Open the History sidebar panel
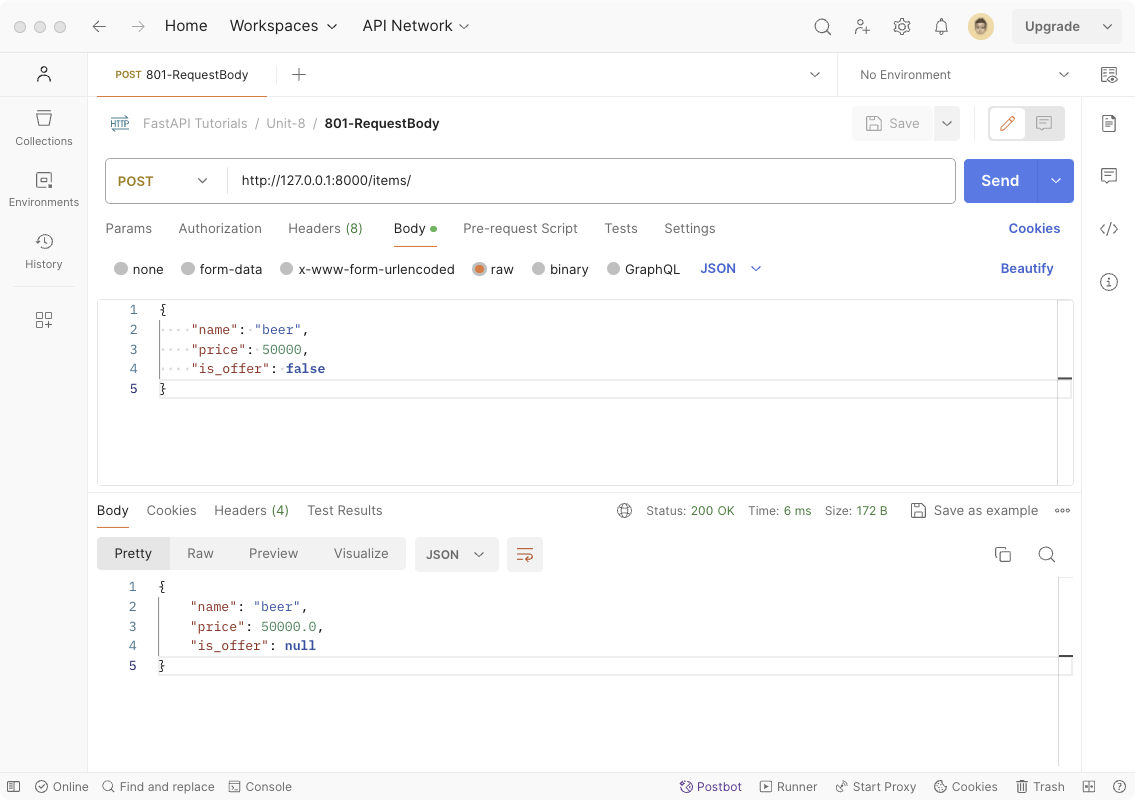The image size is (1135, 800). click(x=44, y=251)
